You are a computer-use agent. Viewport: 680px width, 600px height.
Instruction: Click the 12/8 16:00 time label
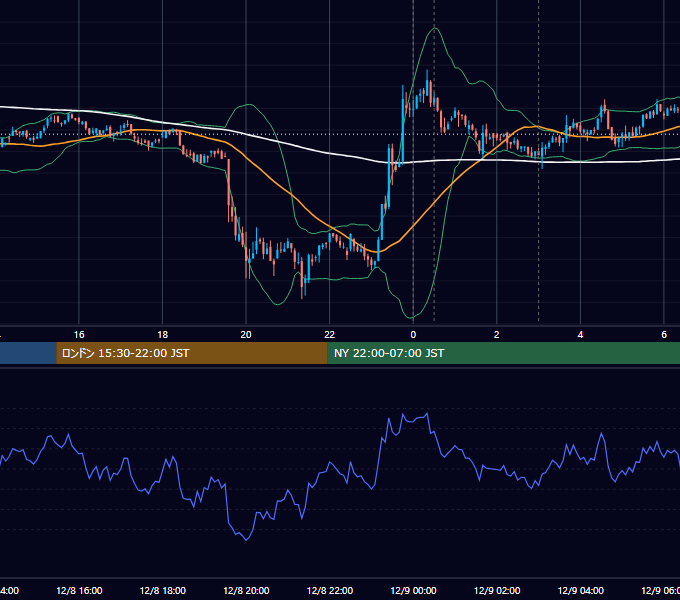click(x=79, y=590)
